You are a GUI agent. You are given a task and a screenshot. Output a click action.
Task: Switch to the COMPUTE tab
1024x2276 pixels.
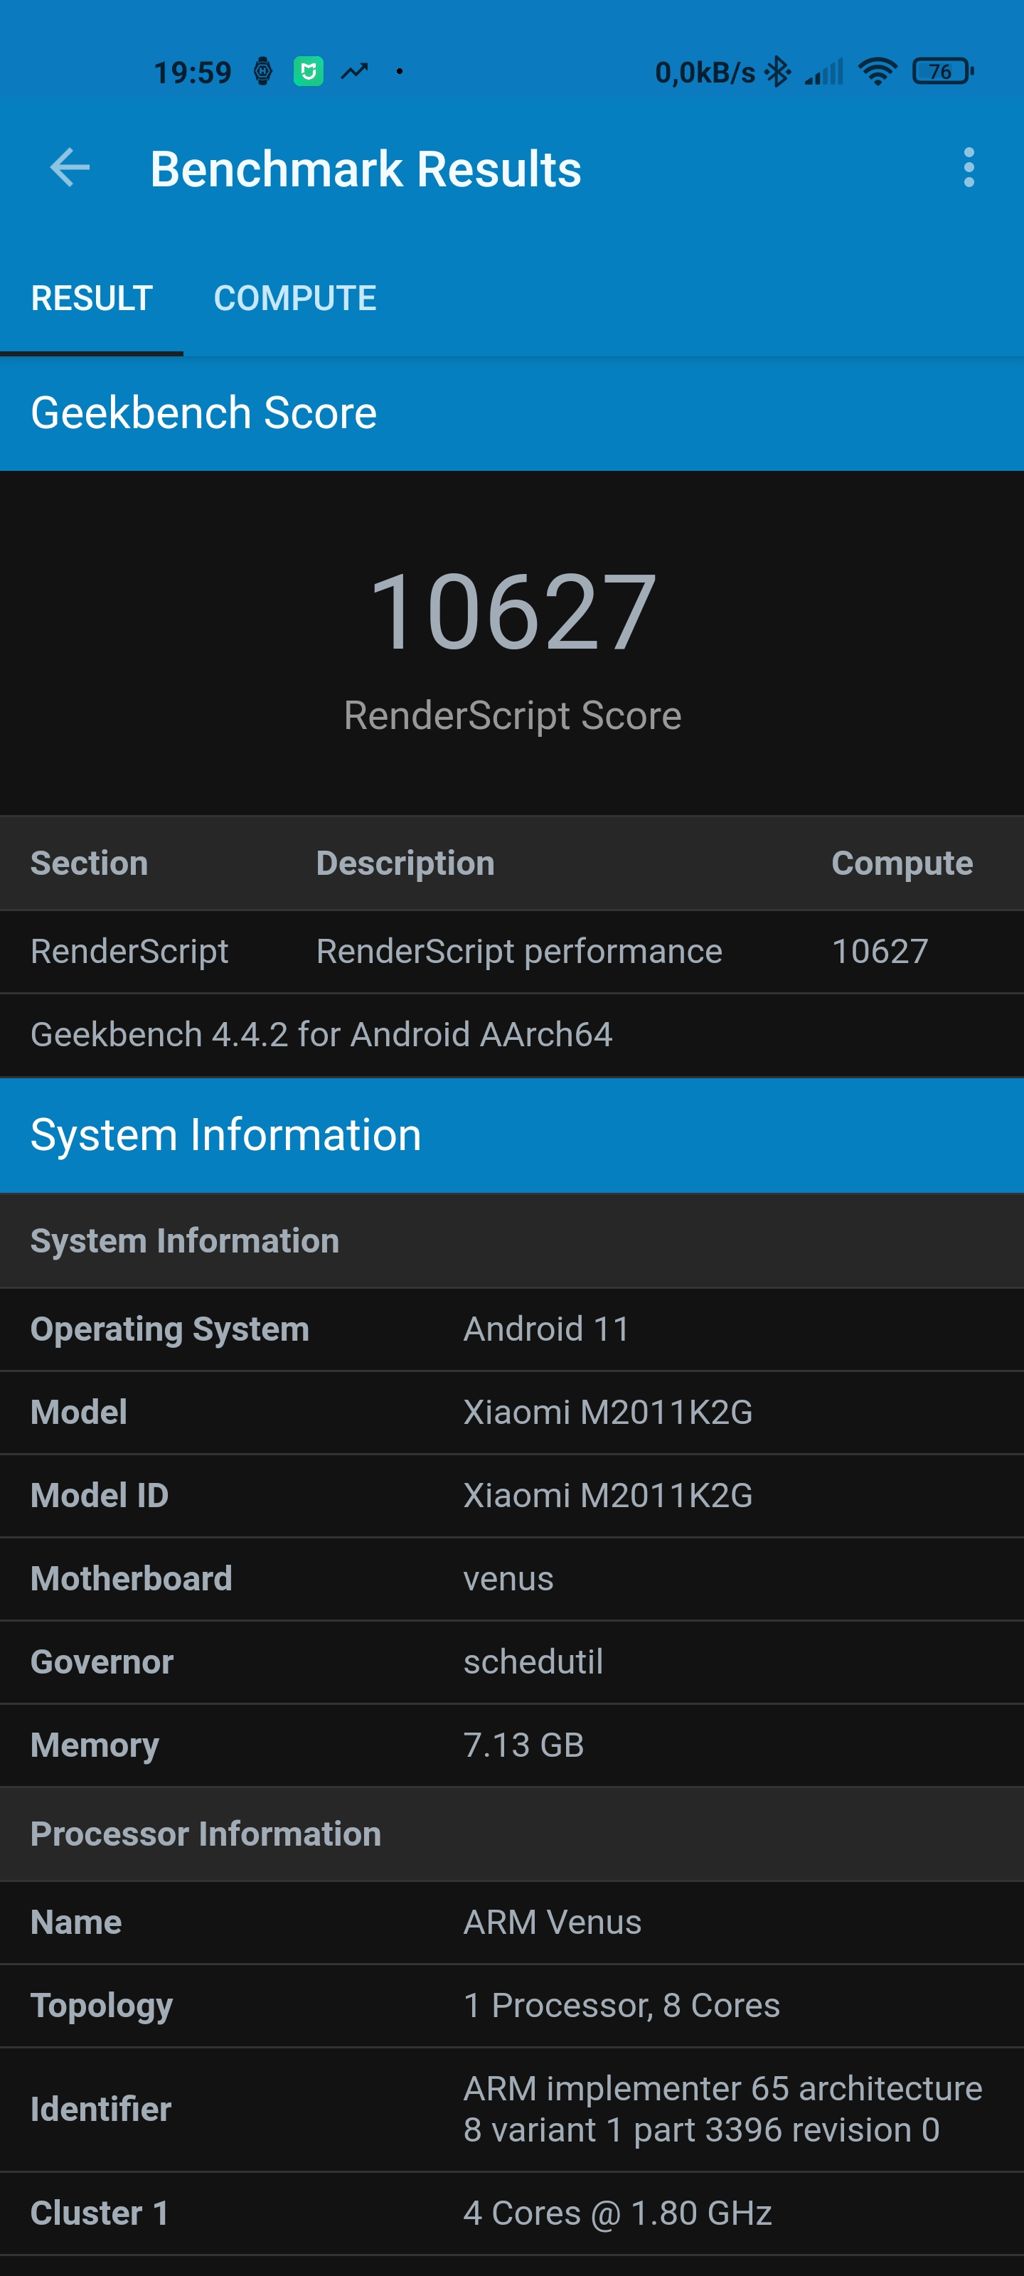(x=295, y=298)
